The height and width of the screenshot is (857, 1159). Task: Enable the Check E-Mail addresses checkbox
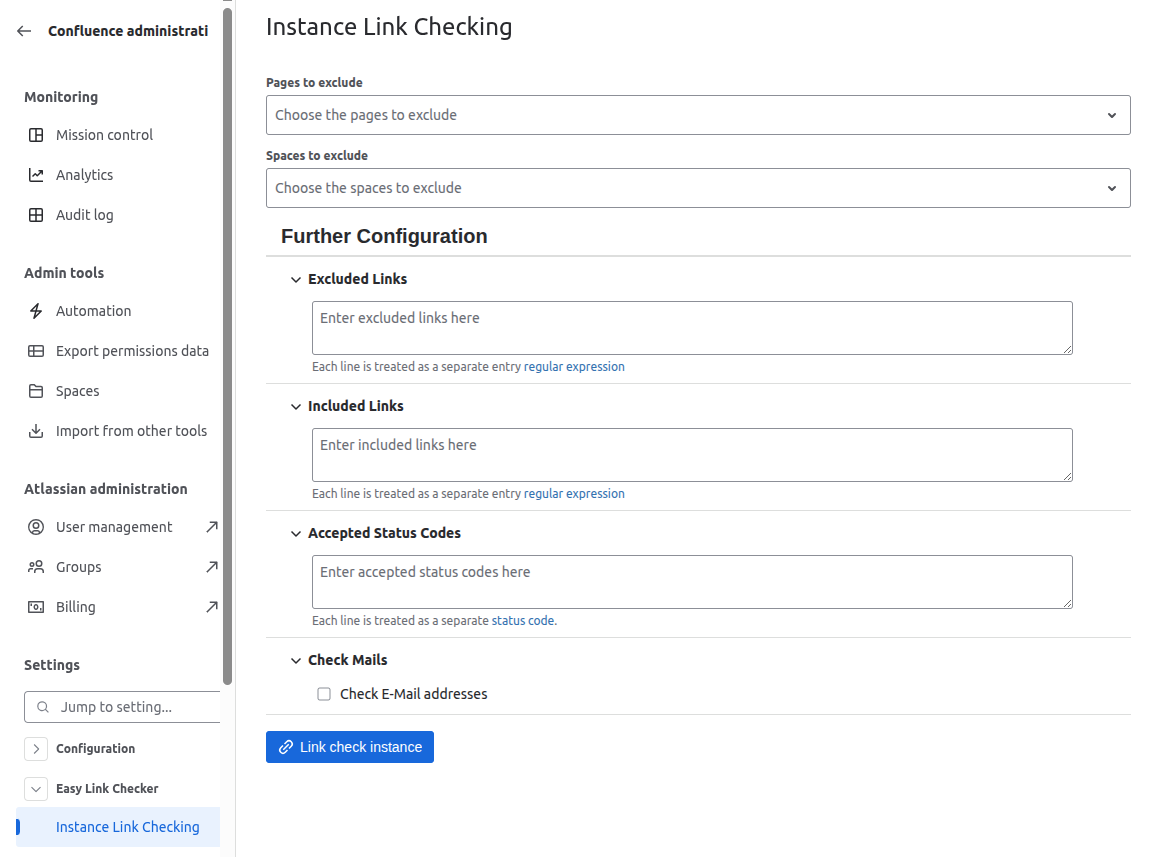pyautogui.click(x=324, y=694)
